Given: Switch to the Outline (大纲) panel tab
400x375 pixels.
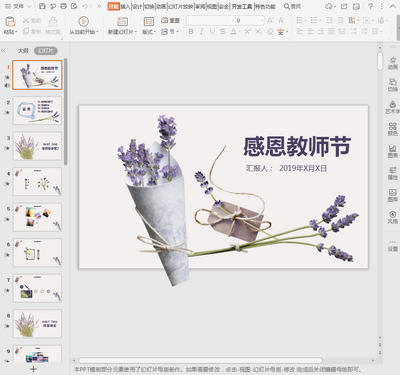Looking at the screenshot, I should [x=23, y=51].
